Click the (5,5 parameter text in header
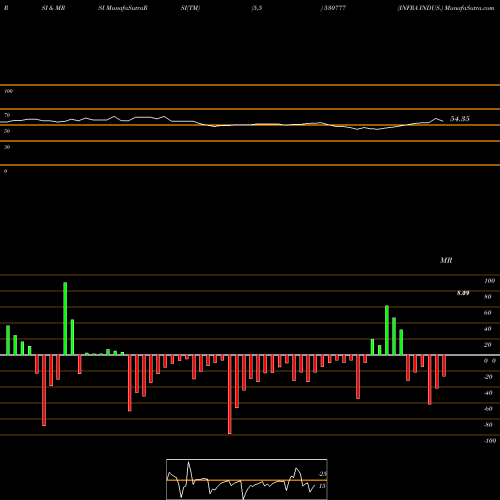The image size is (500, 500). tap(257, 8)
